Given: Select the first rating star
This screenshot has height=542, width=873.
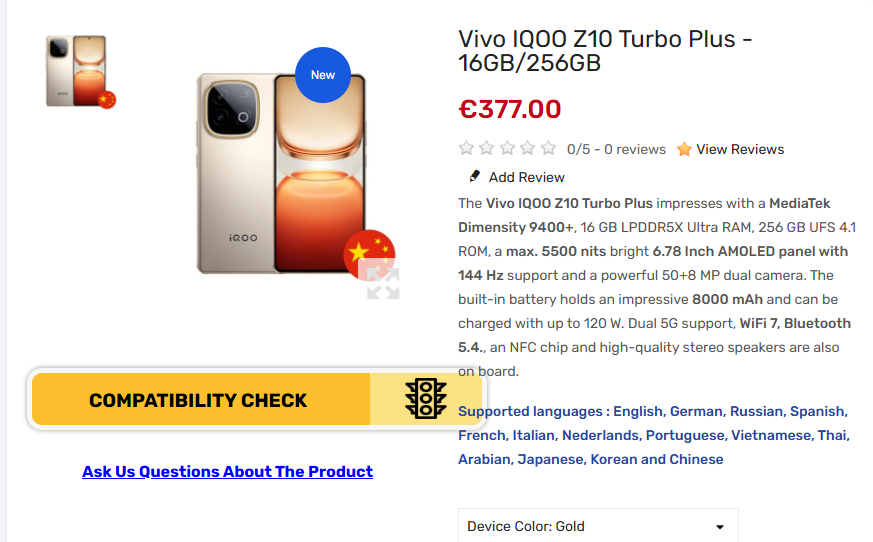Looking at the screenshot, I should point(466,149).
